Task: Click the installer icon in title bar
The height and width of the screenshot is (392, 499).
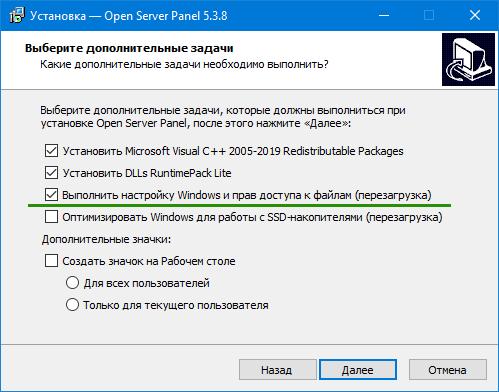Action: pos(16,15)
